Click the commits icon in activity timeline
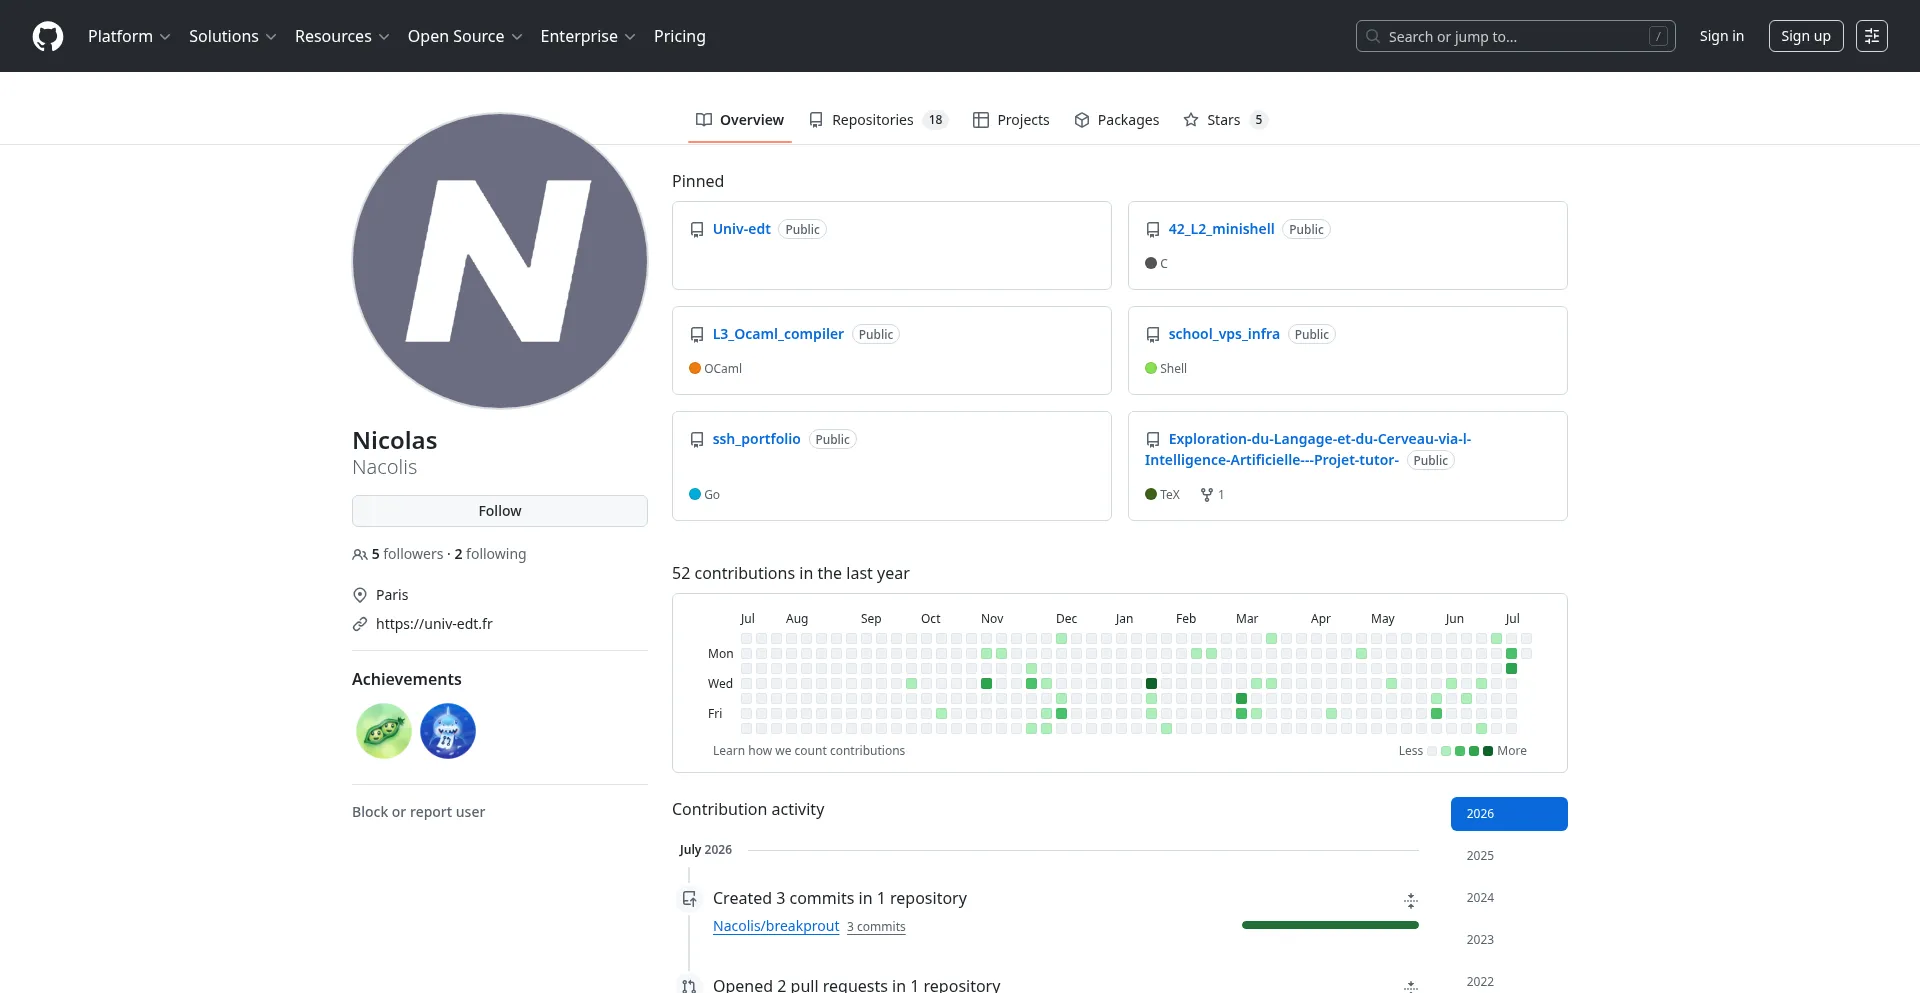 [689, 899]
